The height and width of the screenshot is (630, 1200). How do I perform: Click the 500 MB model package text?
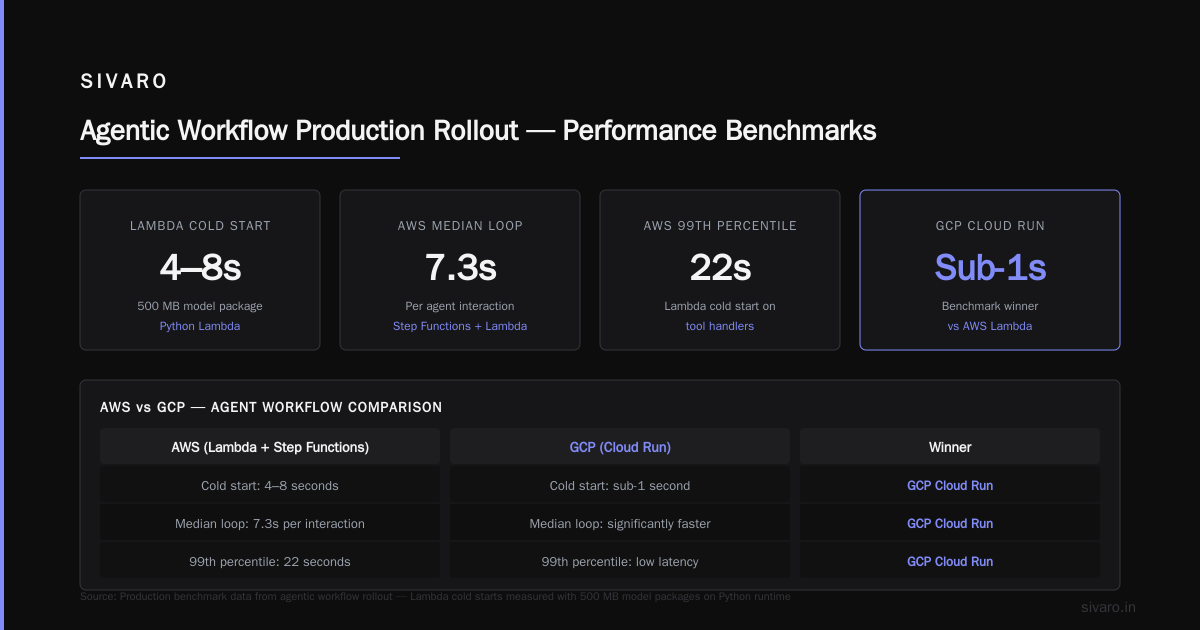(200, 306)
